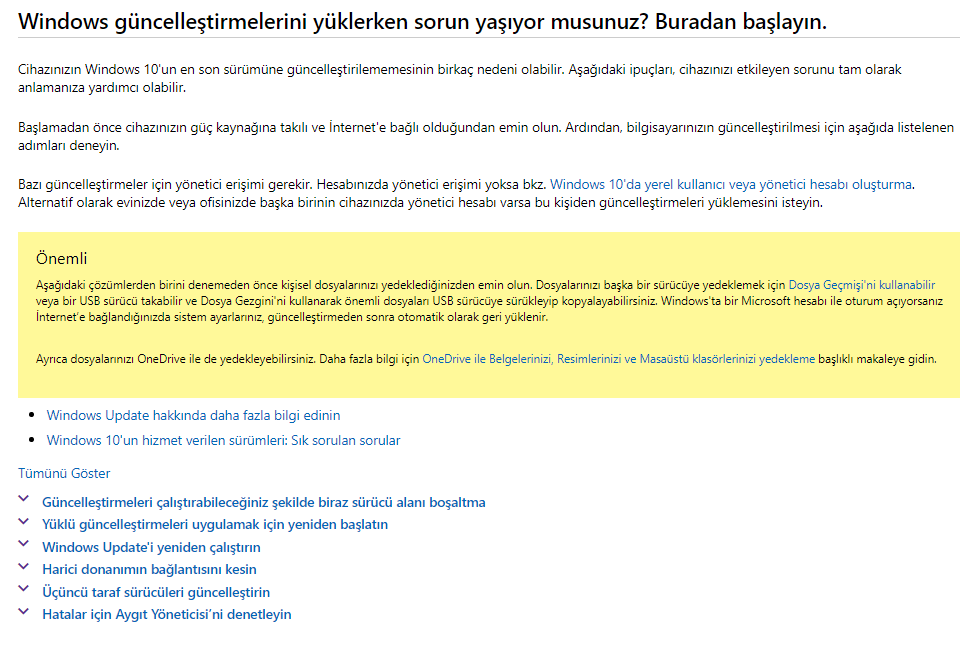Expand chevron next to 'Güncelleştirmeleri çalıştırabileceğiniz şekilde biraz sürücü alanı boşaltma'
Viewport: 979px width, 651px height.
[24, 499]
